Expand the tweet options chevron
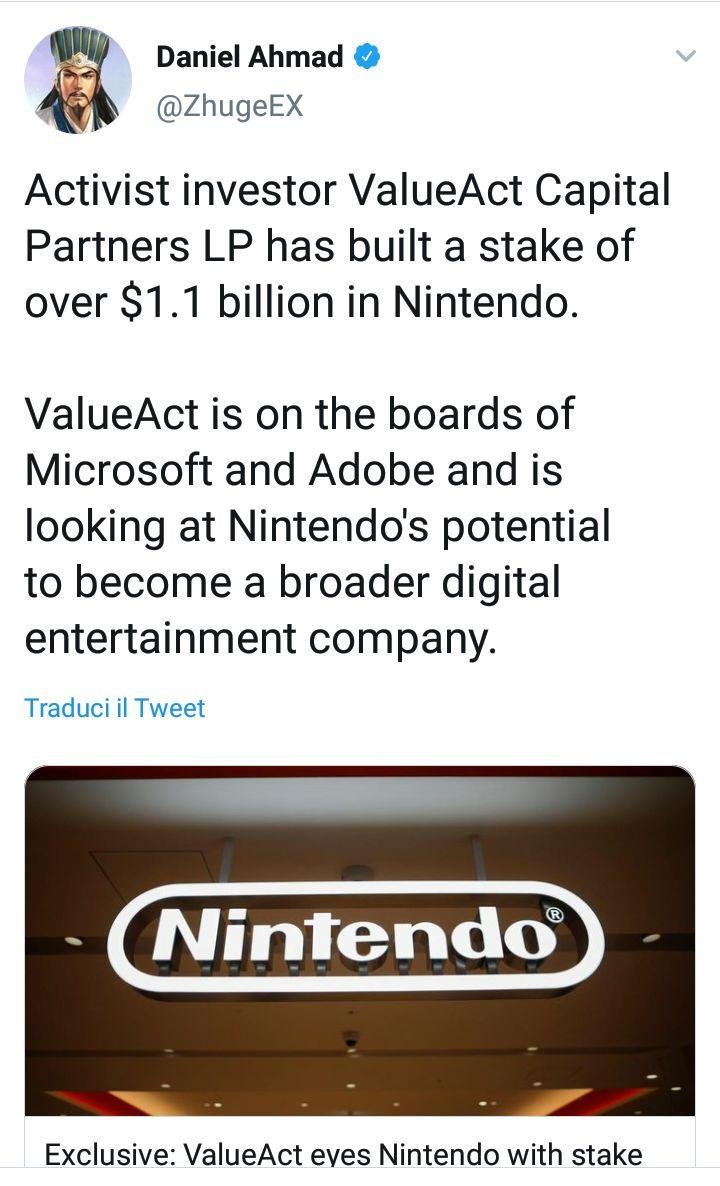The image size is (720, 1186). [x=685, y=56]
